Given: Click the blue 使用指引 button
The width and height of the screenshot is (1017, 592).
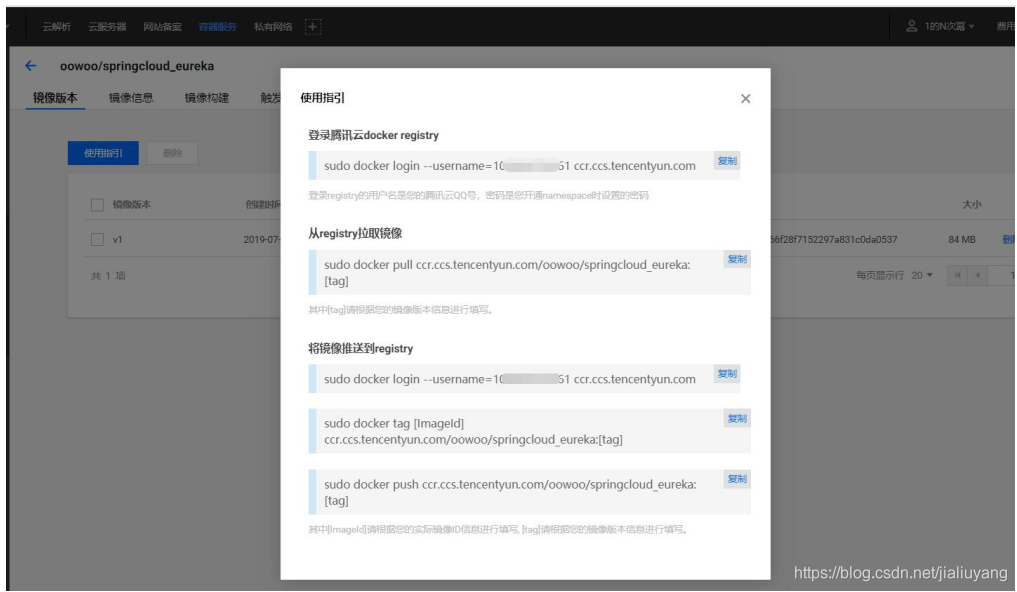Looking at the screenshot, I should coord(103,153).
